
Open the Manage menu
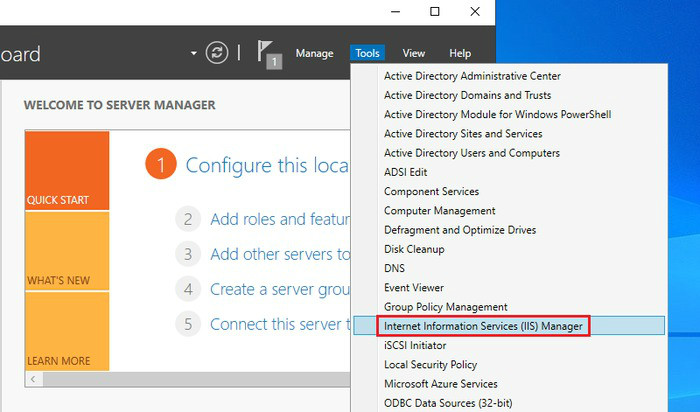[314, 53]
